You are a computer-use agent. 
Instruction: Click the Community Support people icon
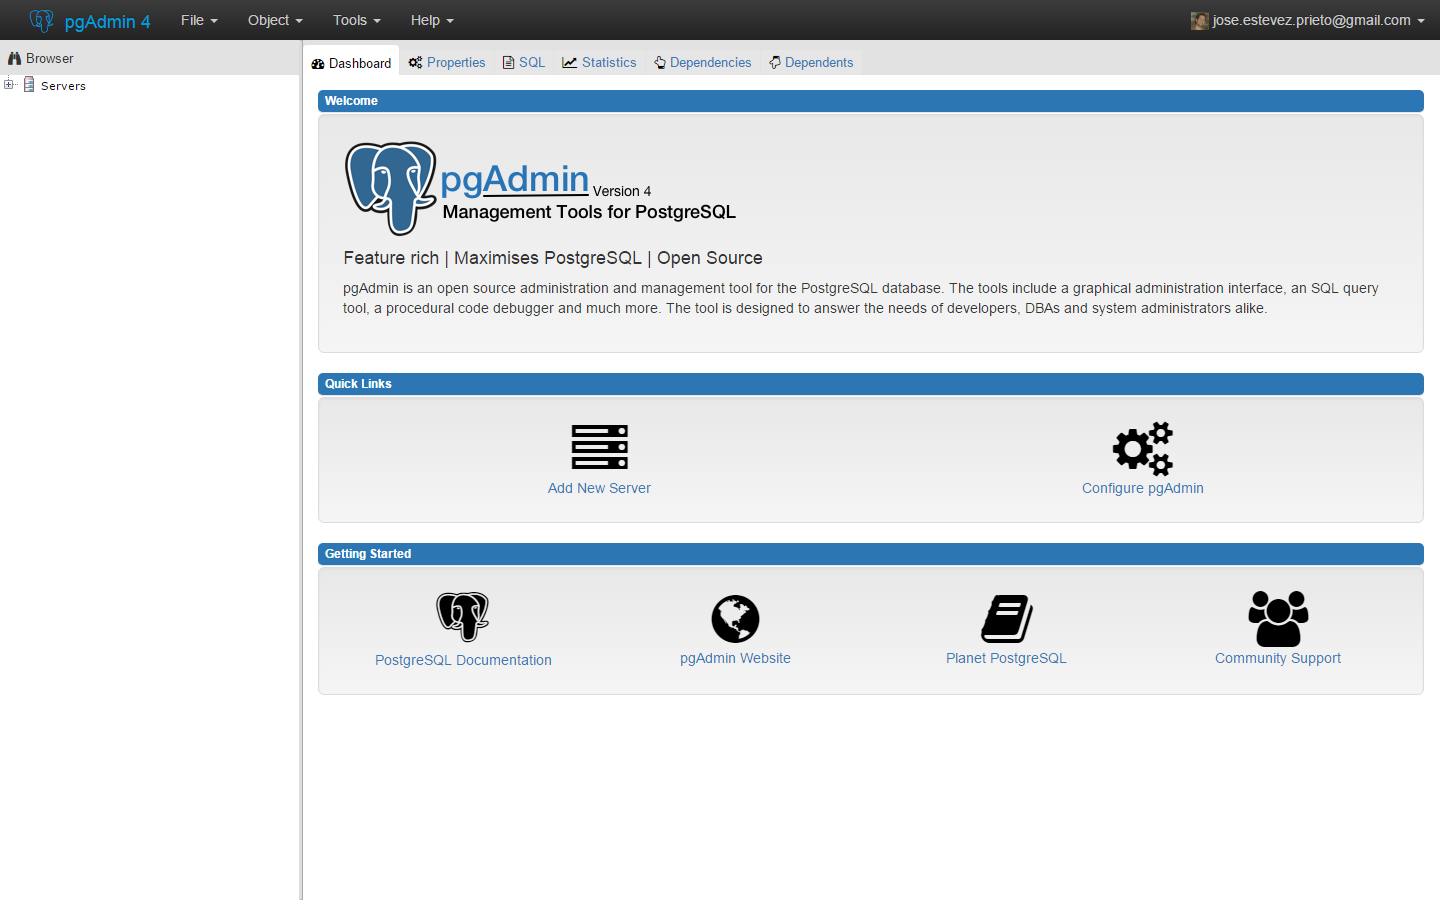pos(1278,618)
